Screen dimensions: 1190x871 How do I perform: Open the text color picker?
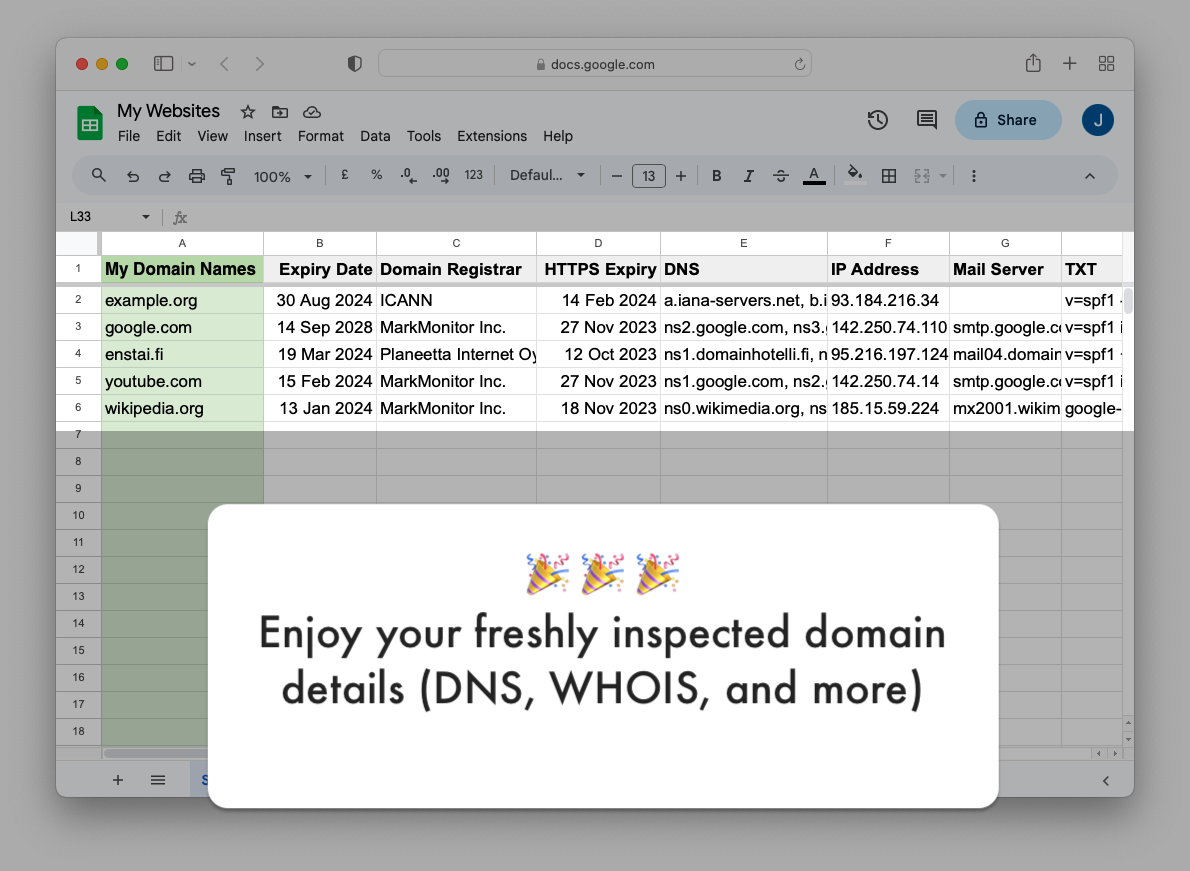[x=814, y=176]
